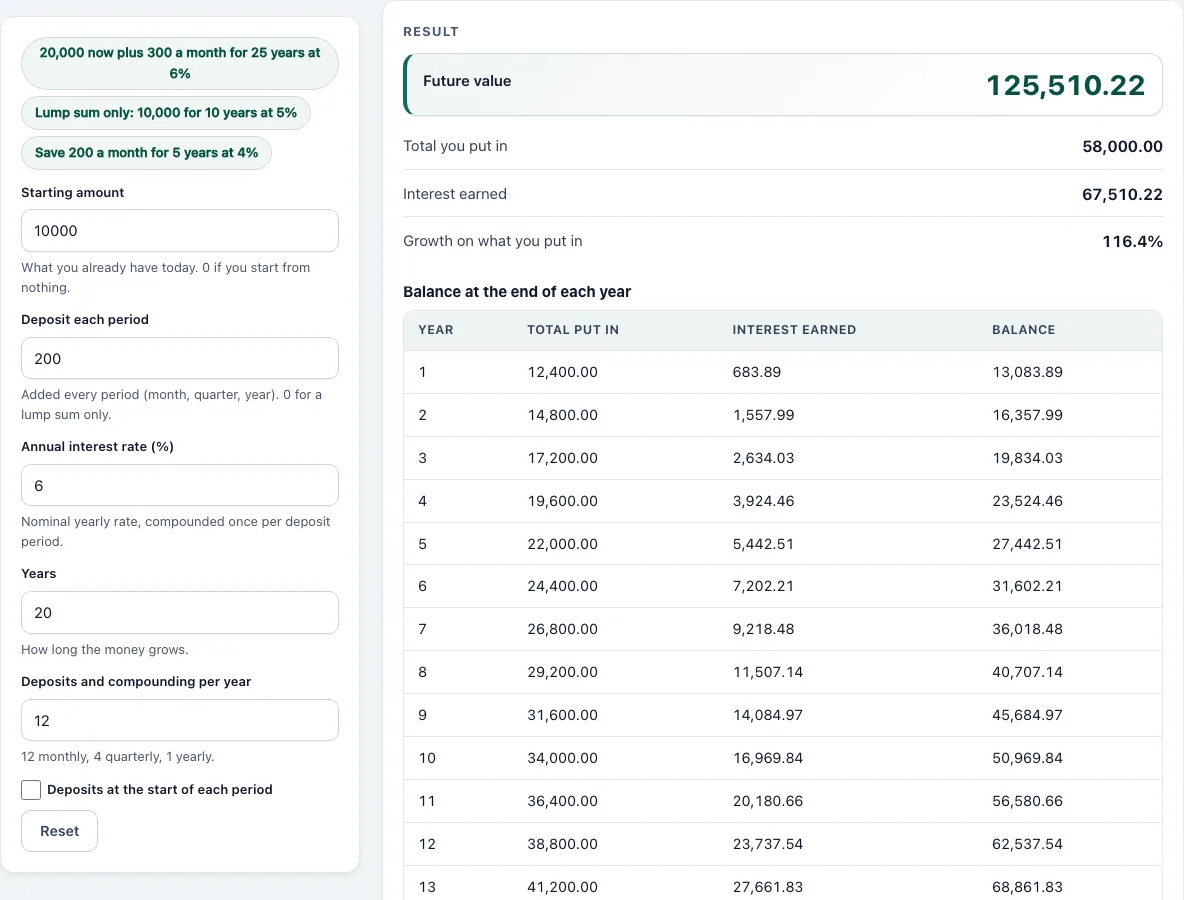Click year 2 balance 16,357.99
Image resolution: width=1184 pixels, height=900 pixels.
[x=1027, y=415]
